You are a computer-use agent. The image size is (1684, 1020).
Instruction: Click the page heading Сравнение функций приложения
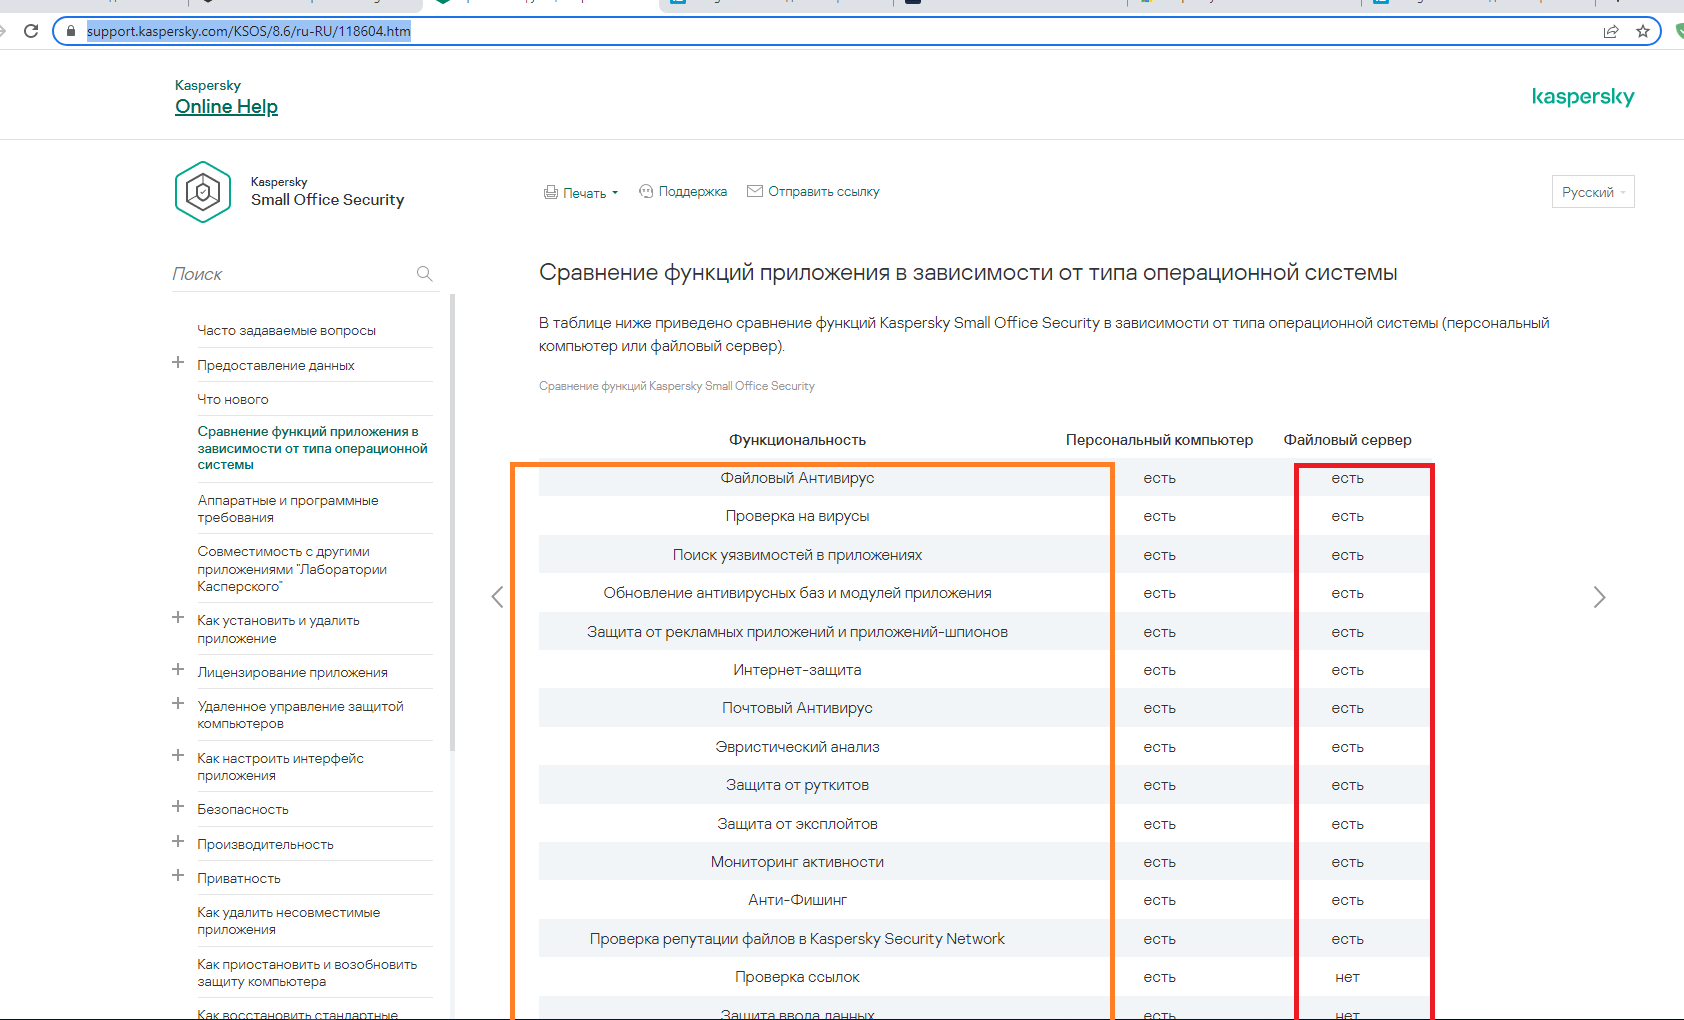point(968,273)
